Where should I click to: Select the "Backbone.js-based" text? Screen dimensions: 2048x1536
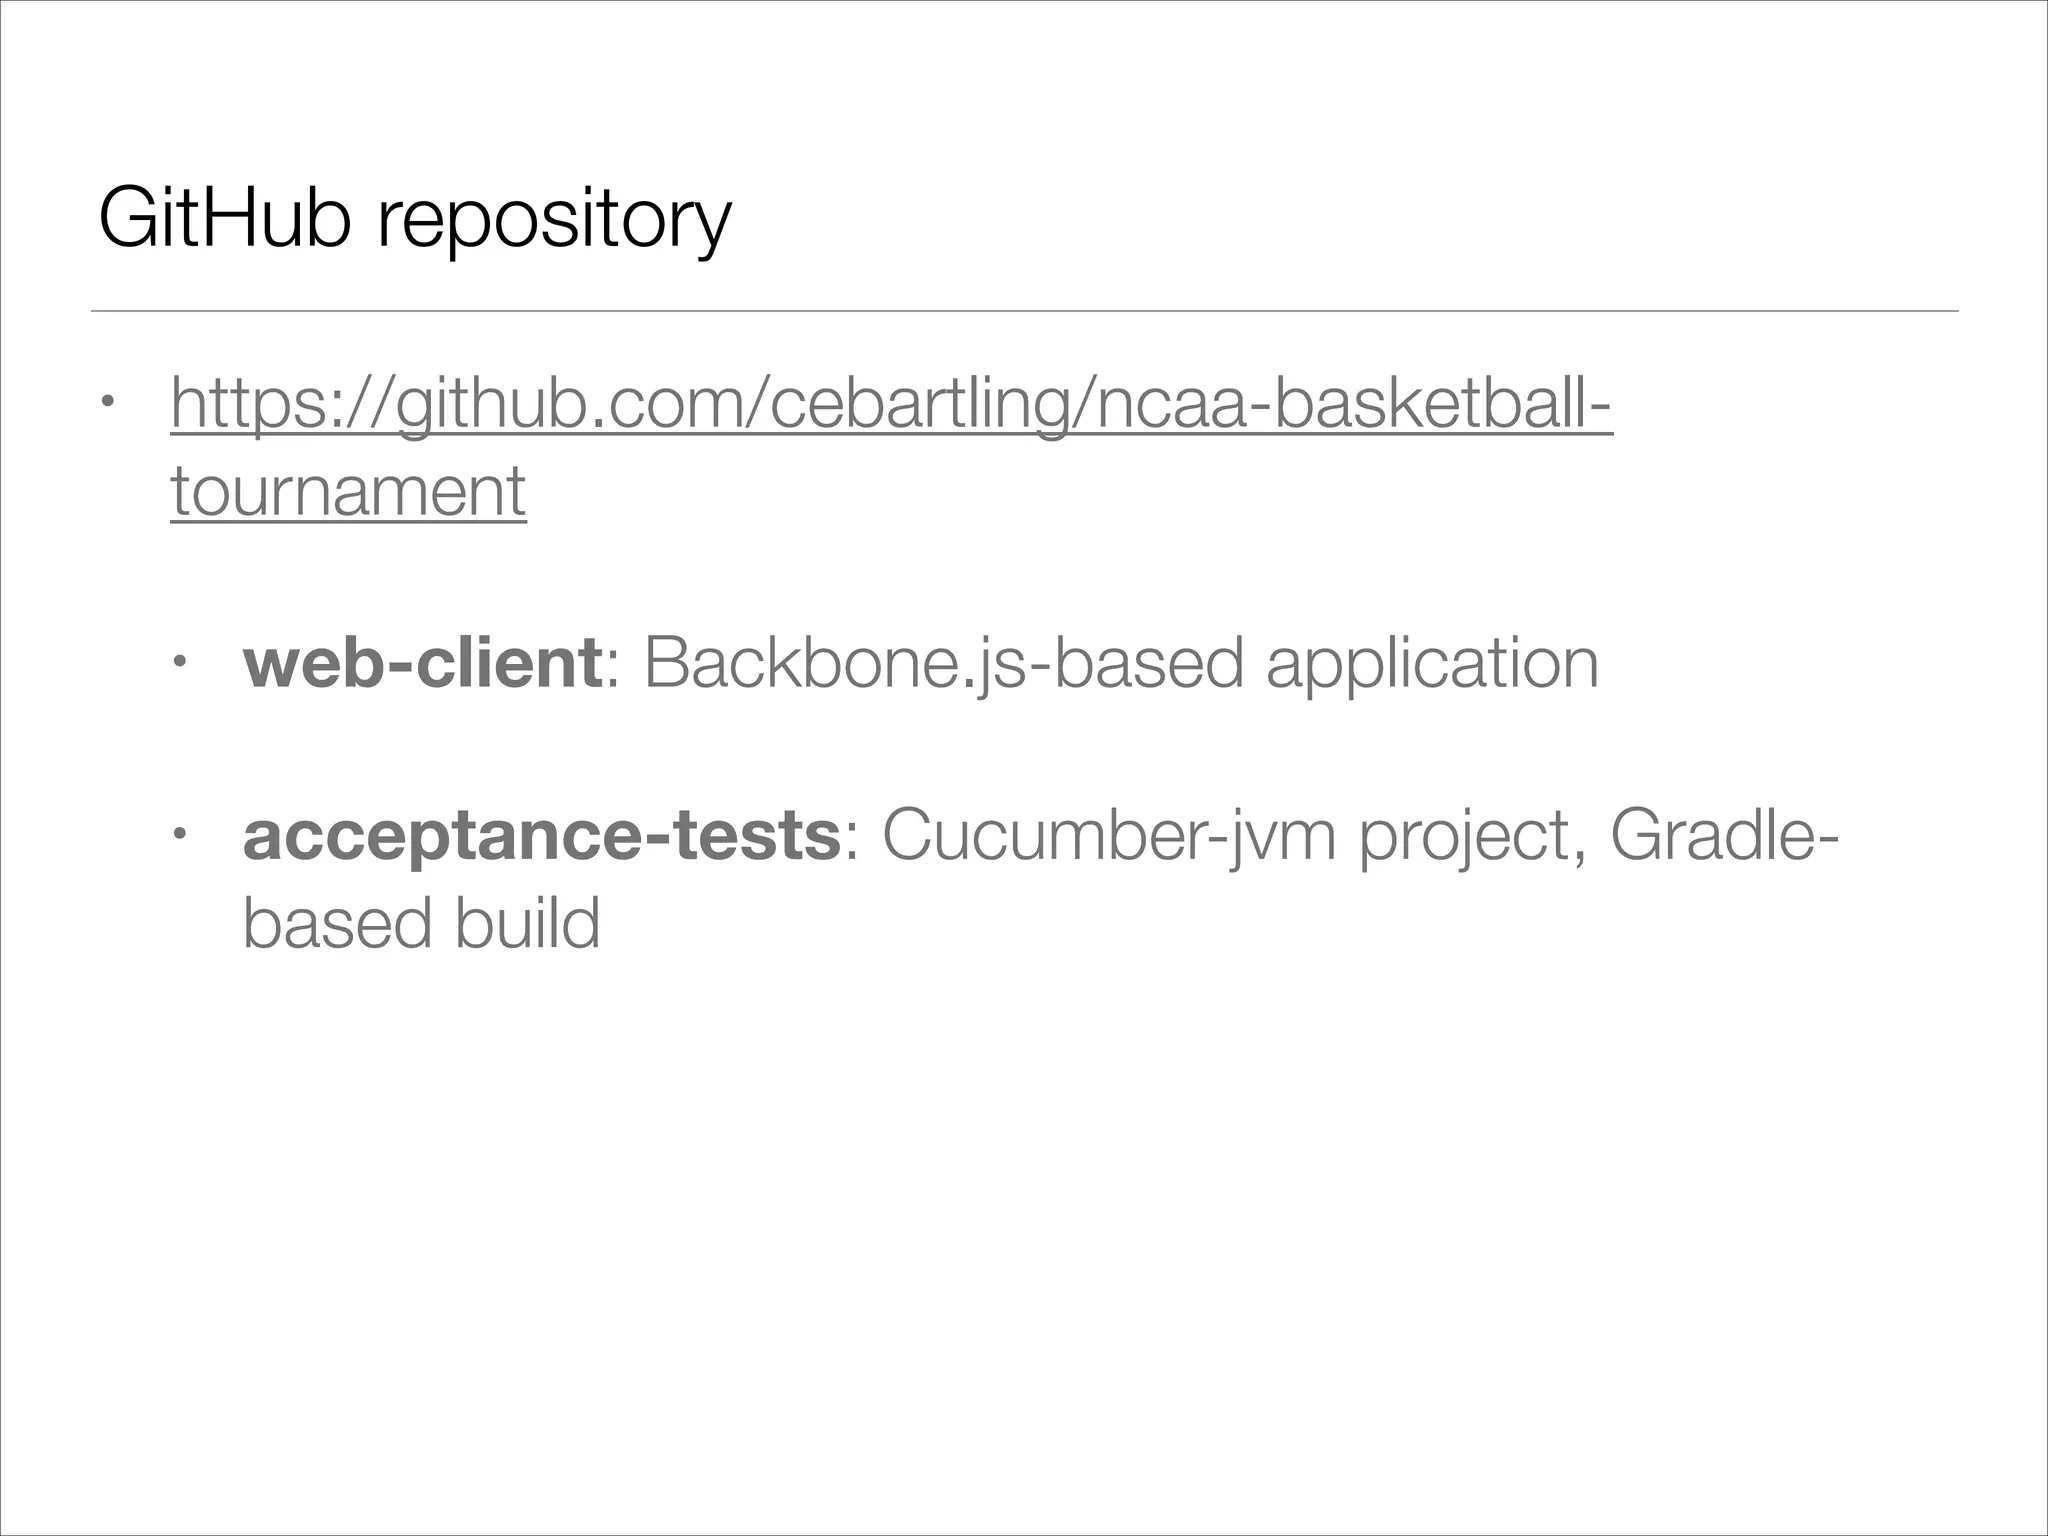click(x=944, y=664)
